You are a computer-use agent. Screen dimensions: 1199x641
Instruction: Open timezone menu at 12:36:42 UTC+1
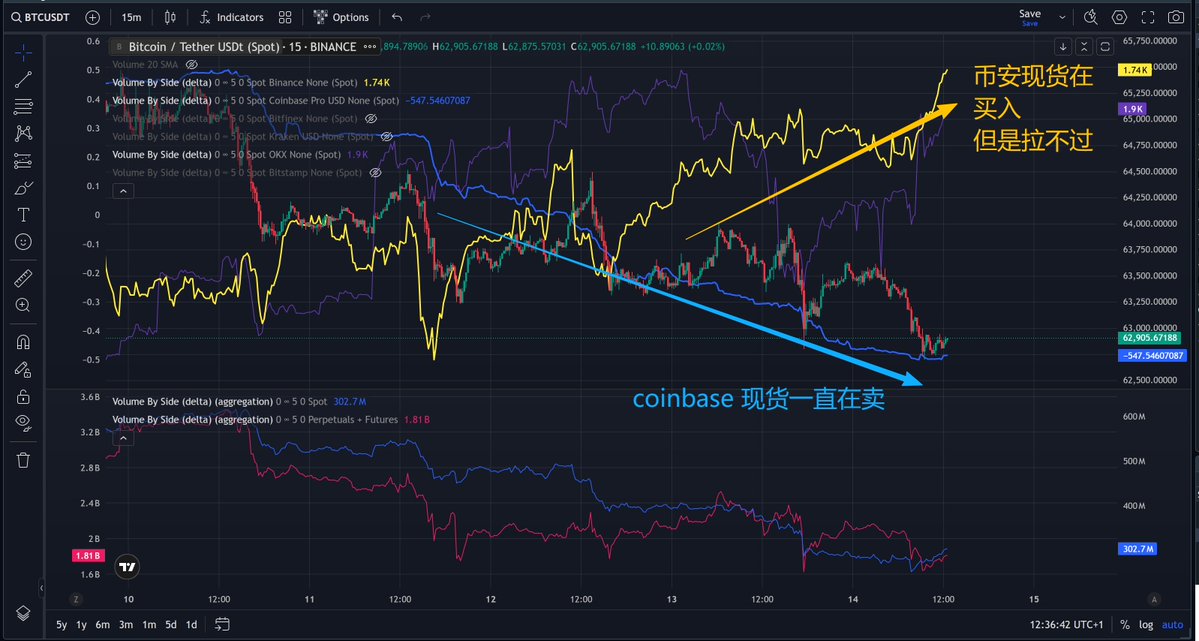pos(1066,624)
